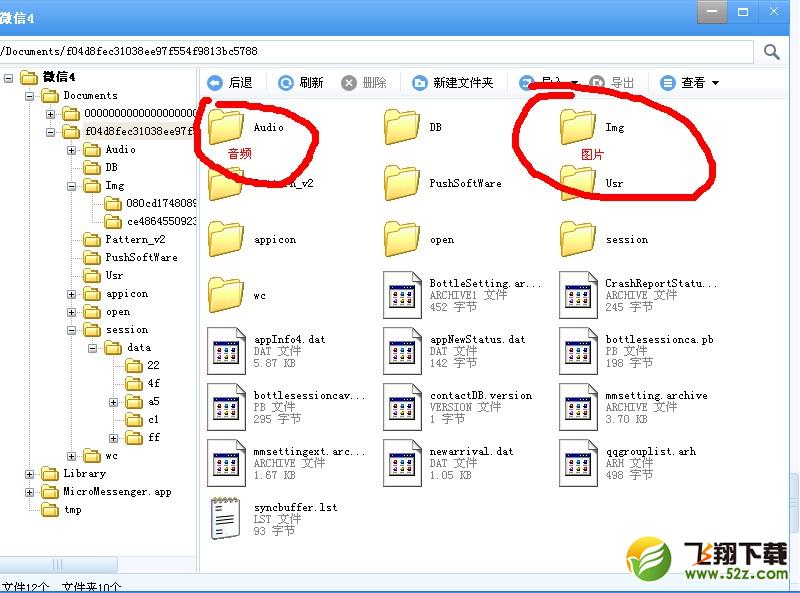Select the appNewStatus.dat file icon
This screenshot has height=593, width=800.
pyautogui.click(x=402, y=351)
